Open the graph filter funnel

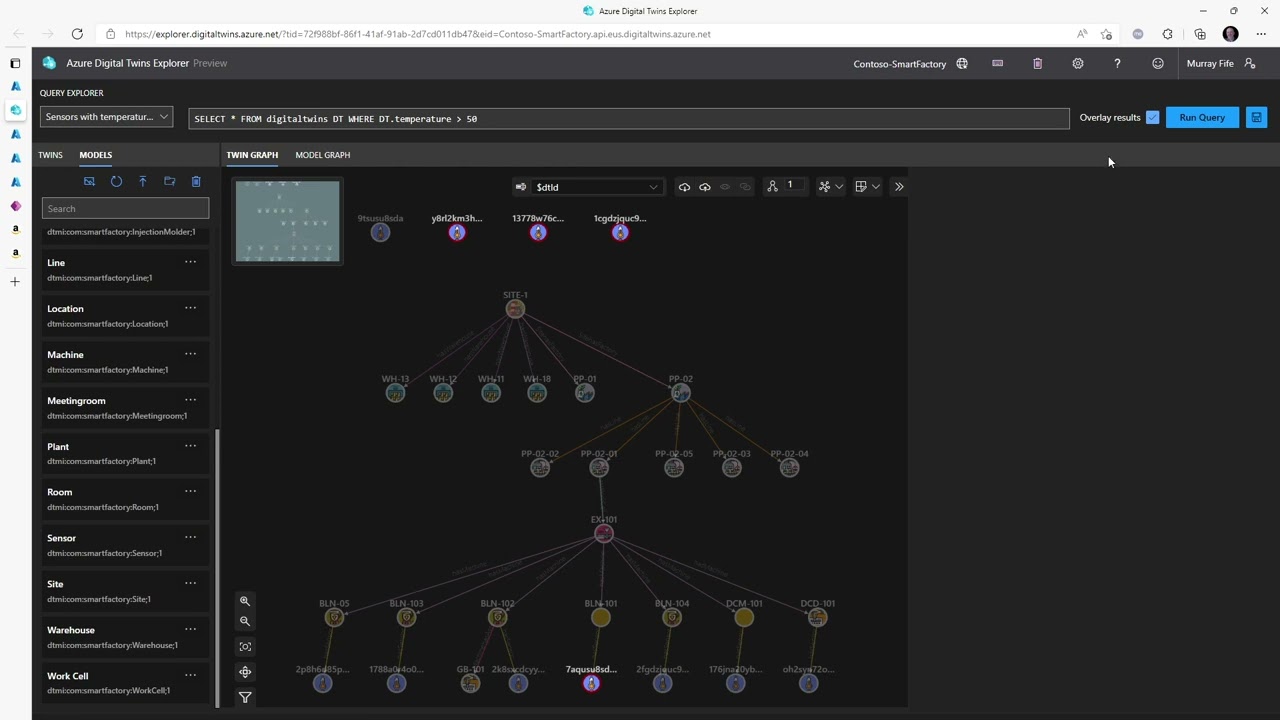[x=245, y=697]
